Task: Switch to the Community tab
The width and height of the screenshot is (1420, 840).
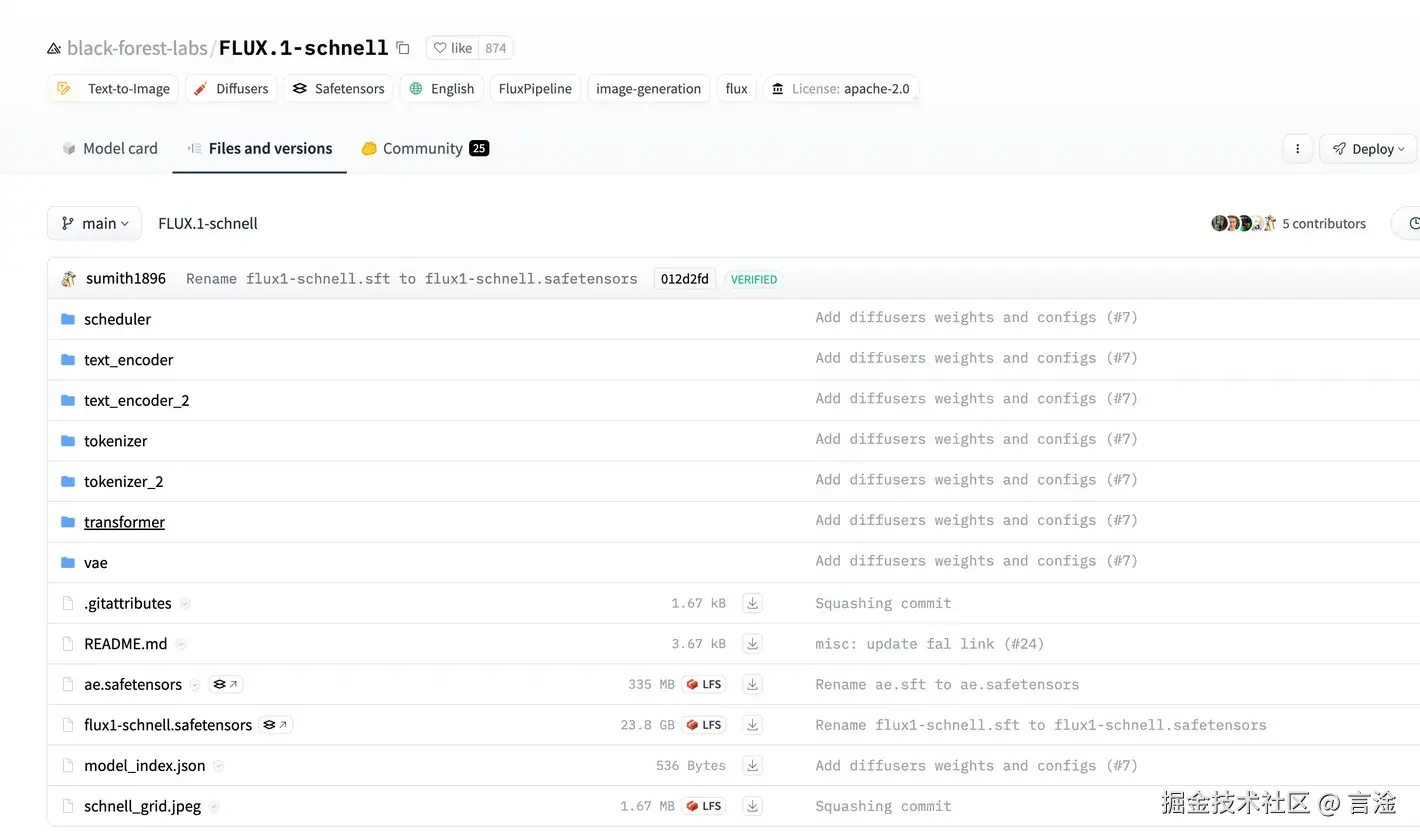Action: coord(425,148)
